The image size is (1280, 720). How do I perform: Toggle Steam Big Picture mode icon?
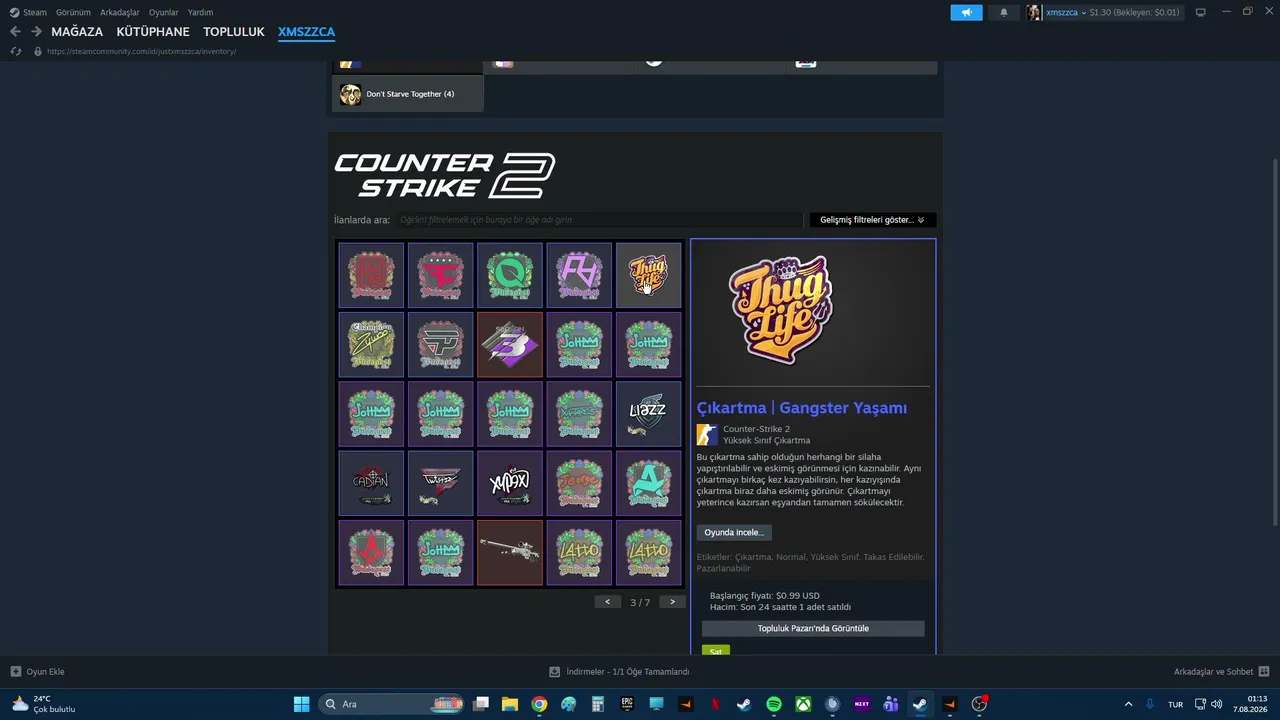click(1201, 12)
